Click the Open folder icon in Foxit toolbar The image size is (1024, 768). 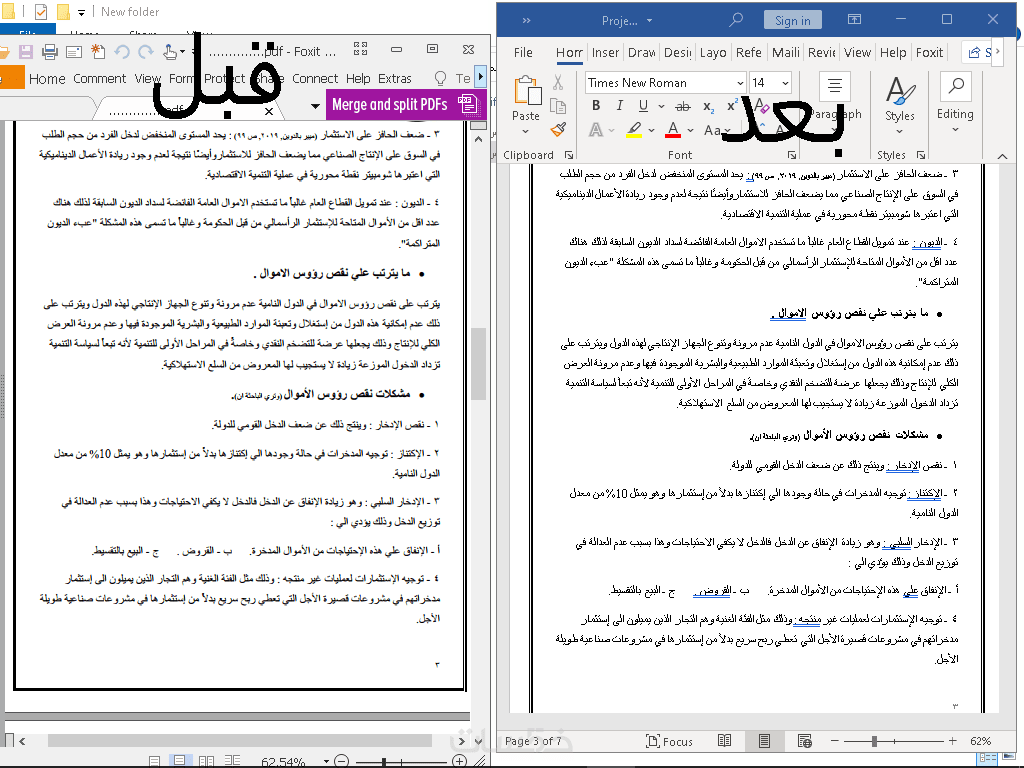click(4, 52)
